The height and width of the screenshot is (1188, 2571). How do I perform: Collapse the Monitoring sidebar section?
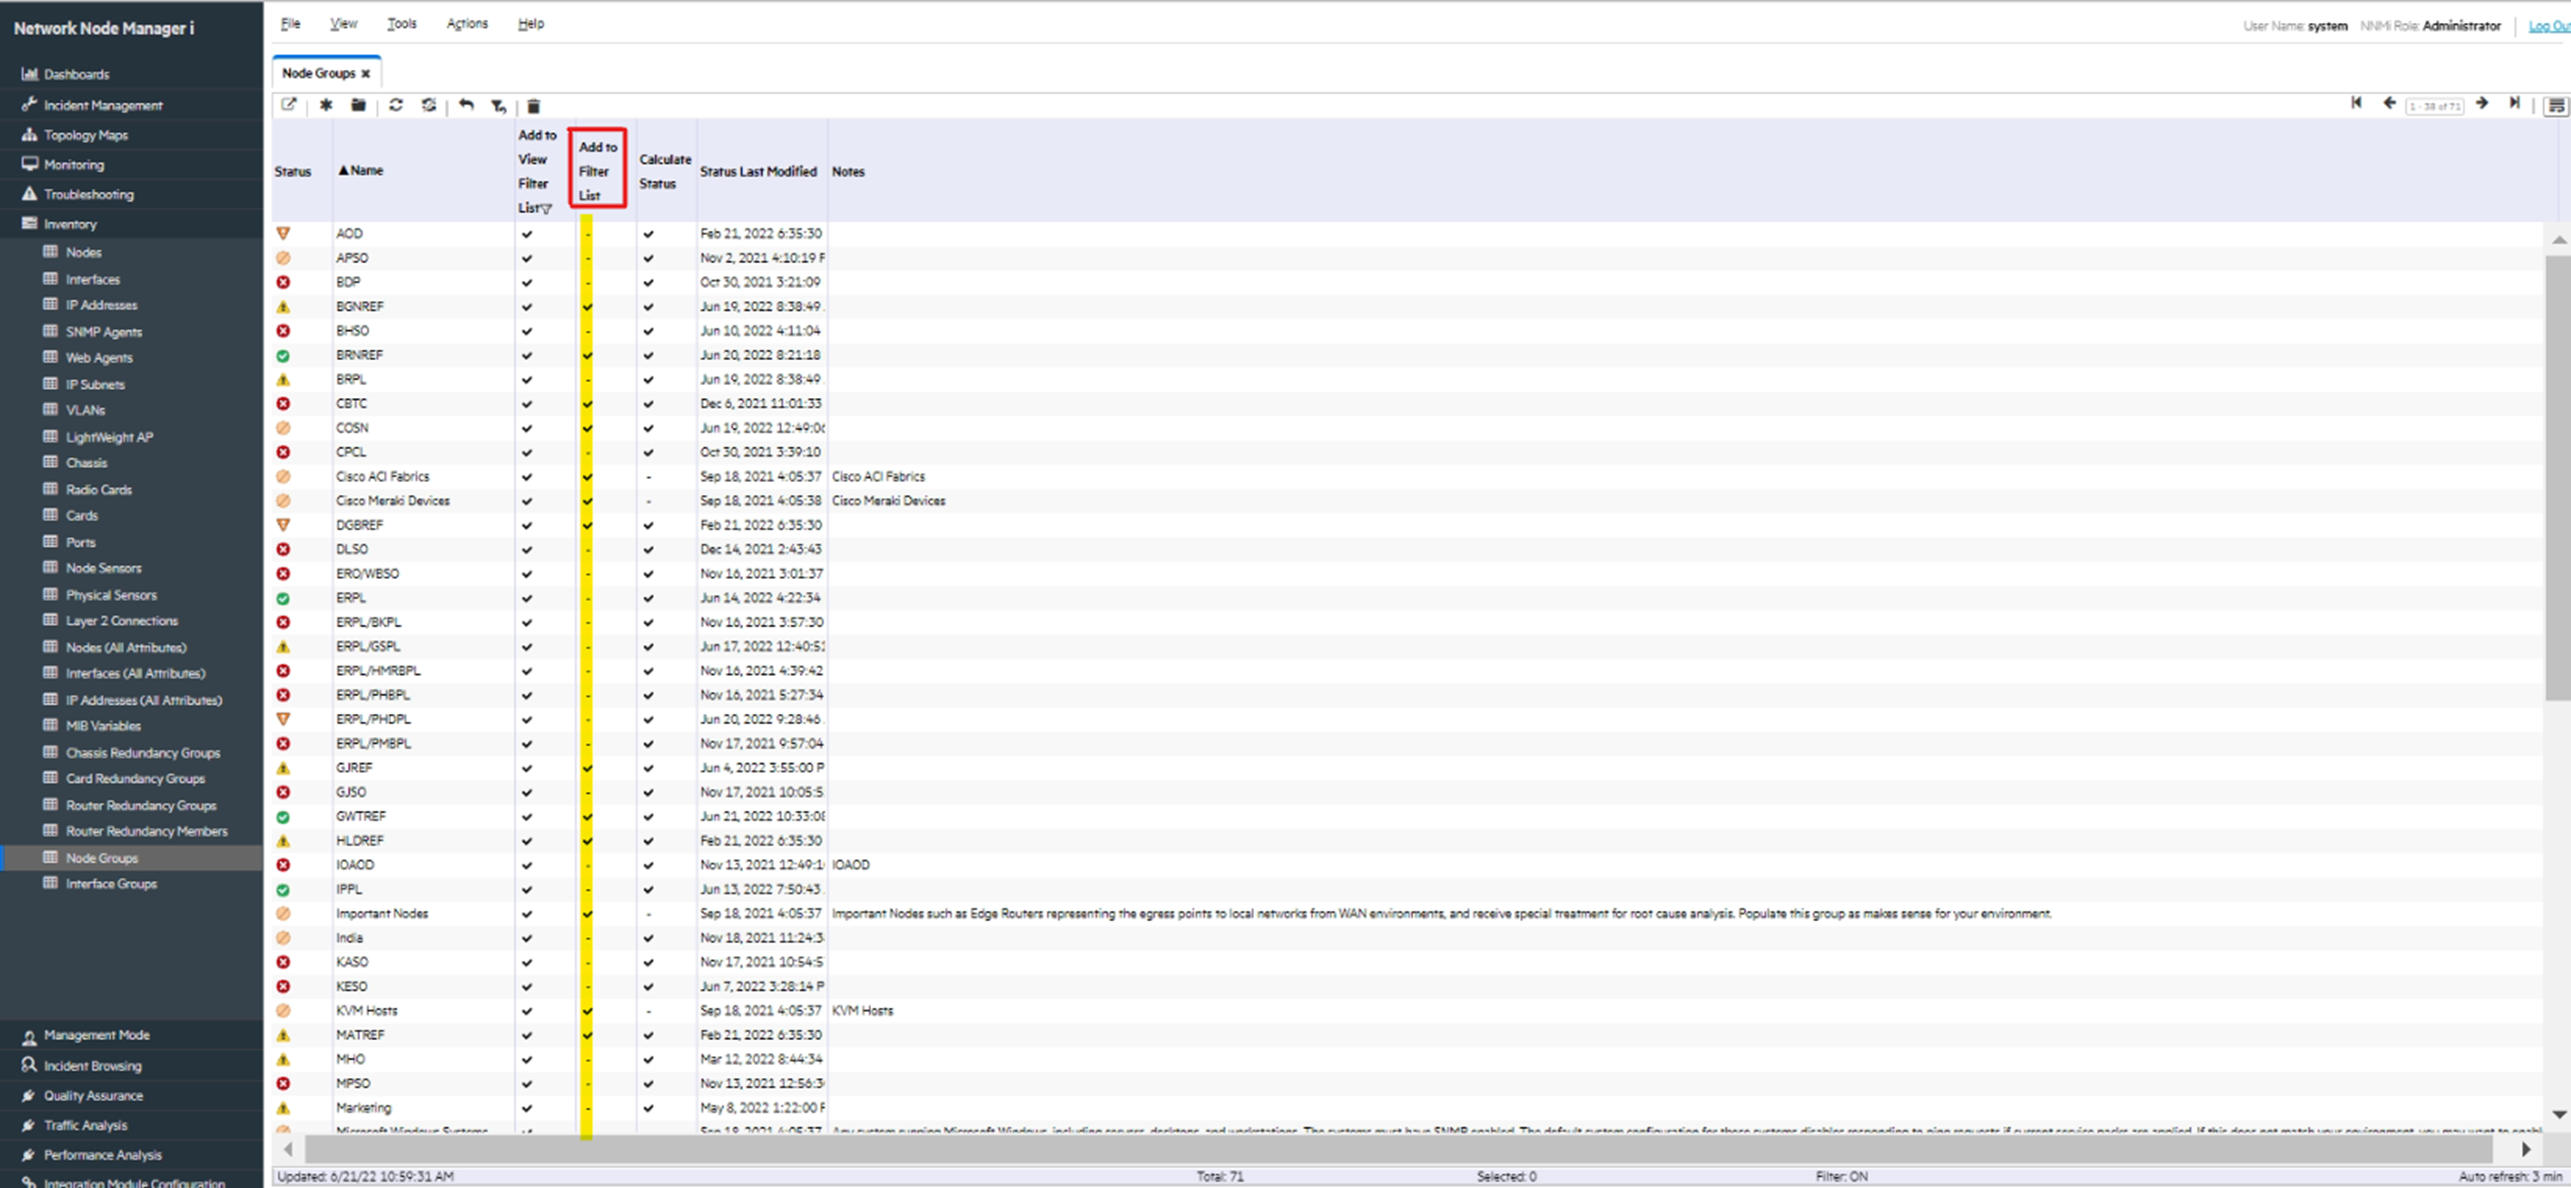(x=72, y=164)
